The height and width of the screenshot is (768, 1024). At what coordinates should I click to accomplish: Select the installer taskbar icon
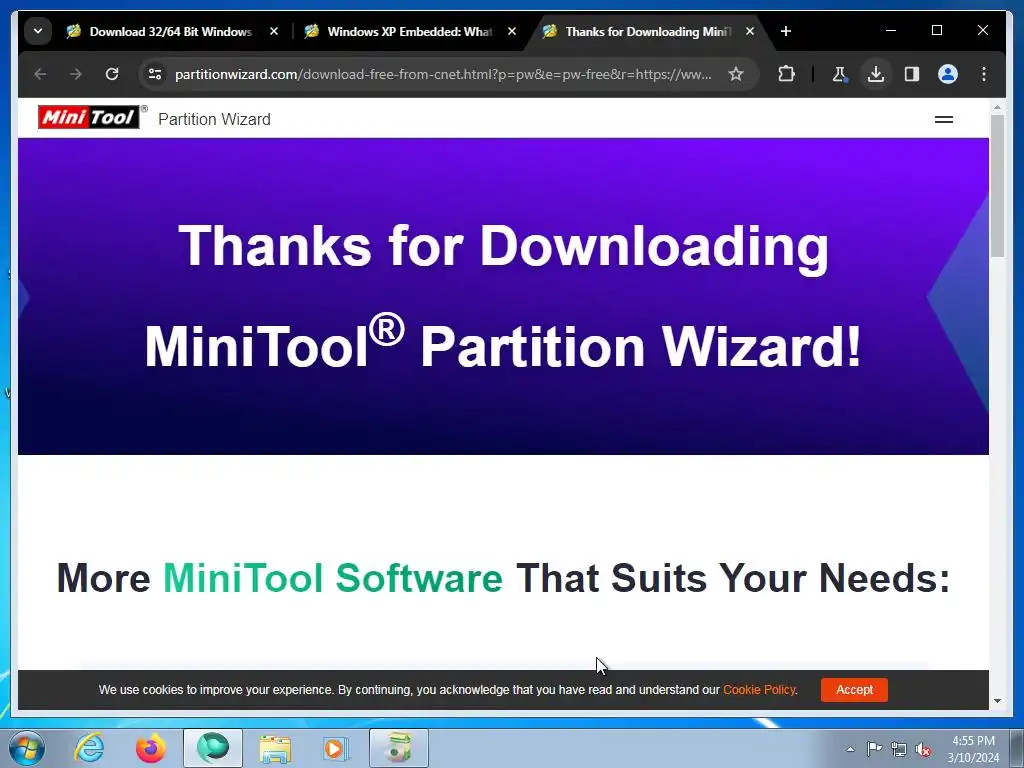399,748
